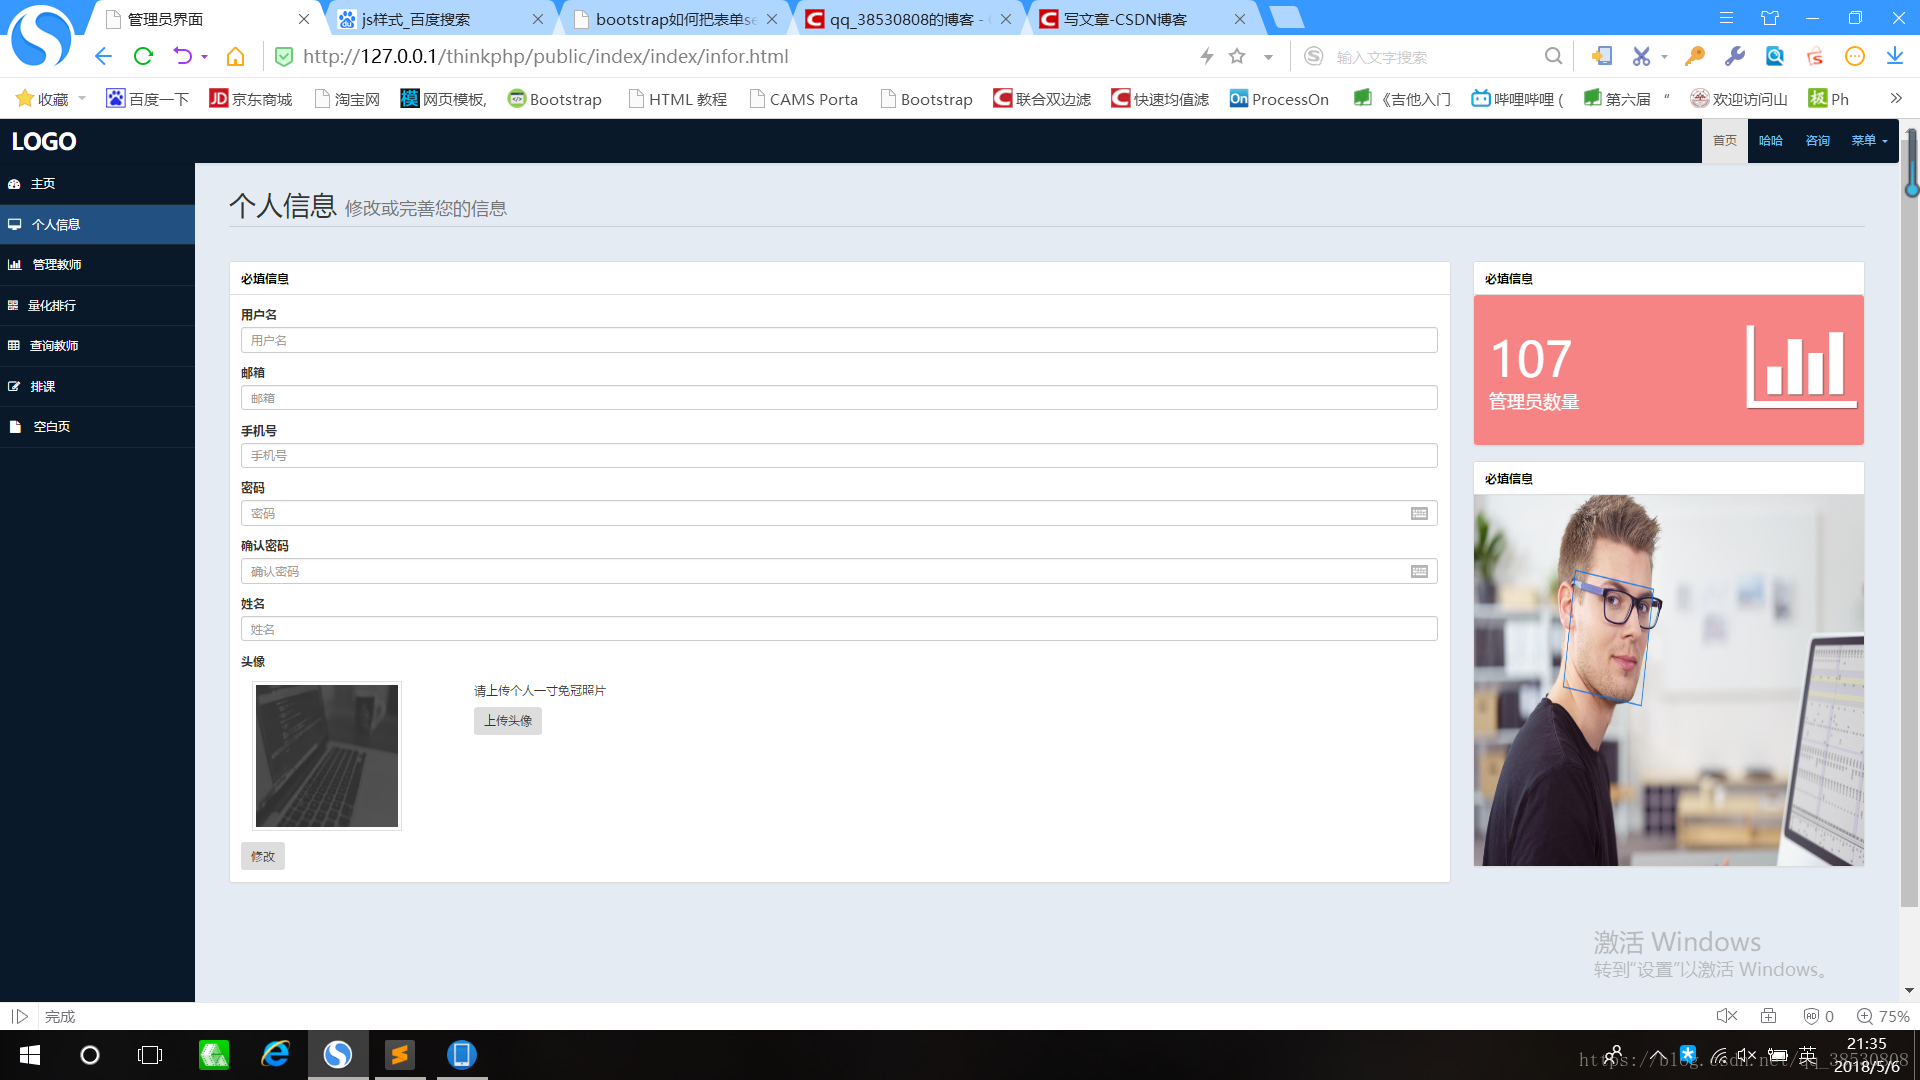Toggle the mute speaker icon in status bar
1920x1080 pixels.
coord(1726,1016)
